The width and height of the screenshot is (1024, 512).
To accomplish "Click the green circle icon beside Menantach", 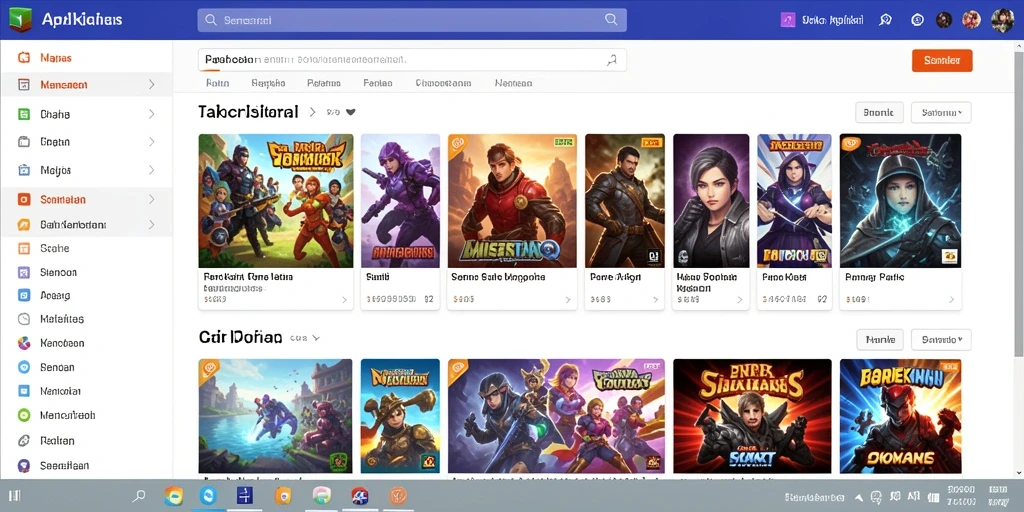I will coord(24,415).
